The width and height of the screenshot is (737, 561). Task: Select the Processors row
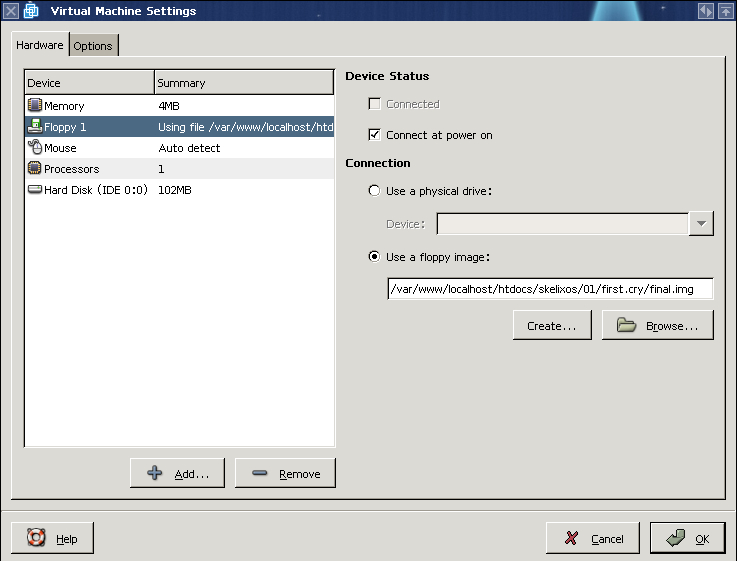[180, 169]
